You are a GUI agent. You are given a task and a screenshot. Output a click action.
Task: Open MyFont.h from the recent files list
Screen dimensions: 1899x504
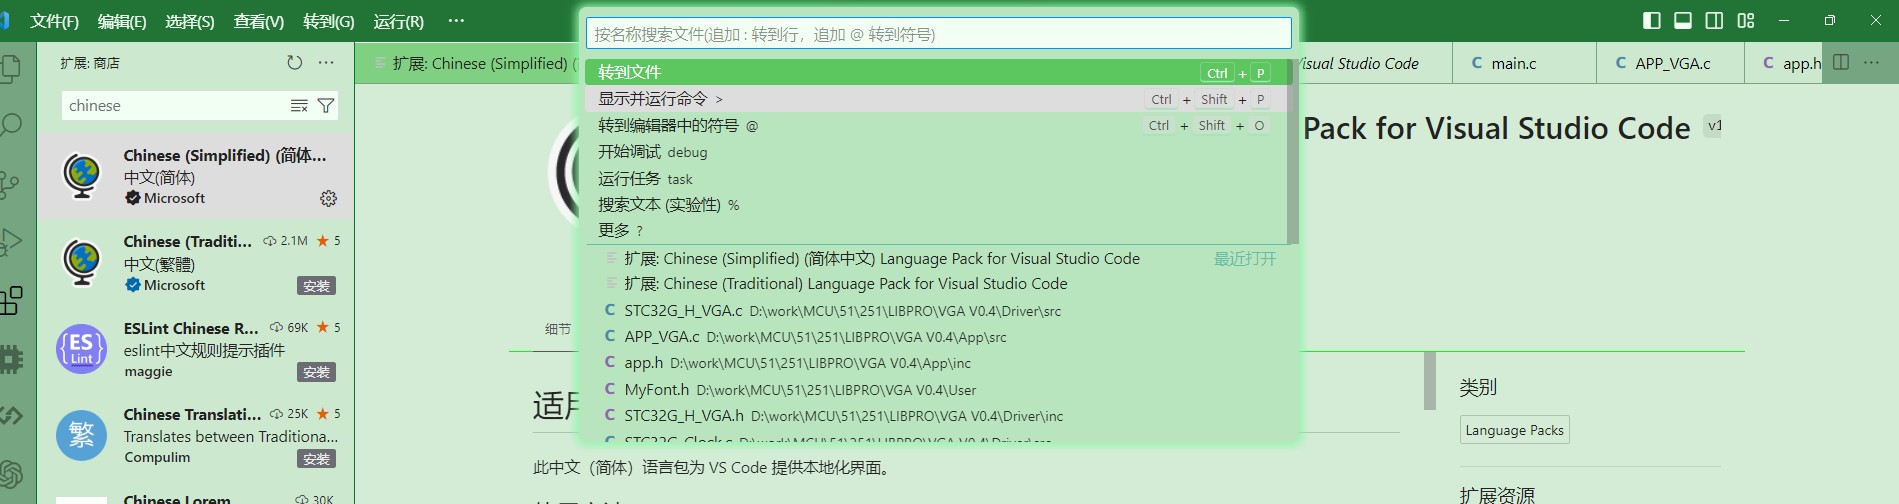click(937, 389)
